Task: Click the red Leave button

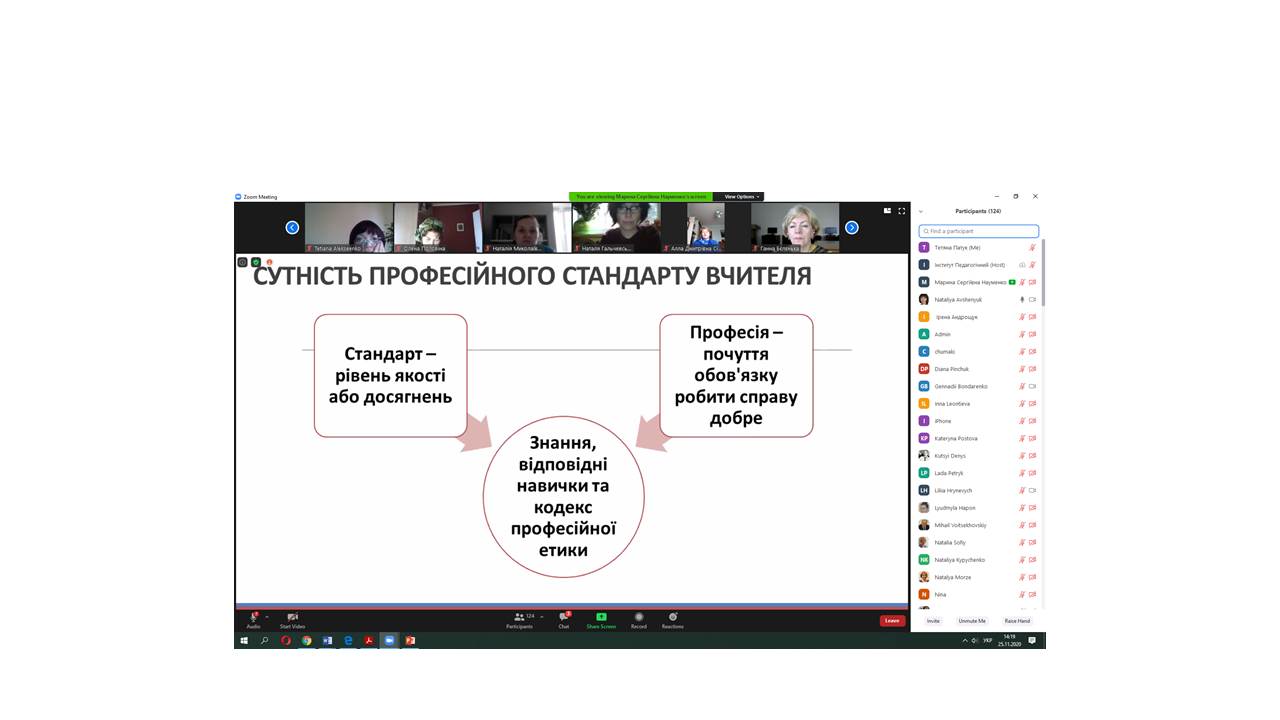Action: pyautogui.click(x=892, y=621)
